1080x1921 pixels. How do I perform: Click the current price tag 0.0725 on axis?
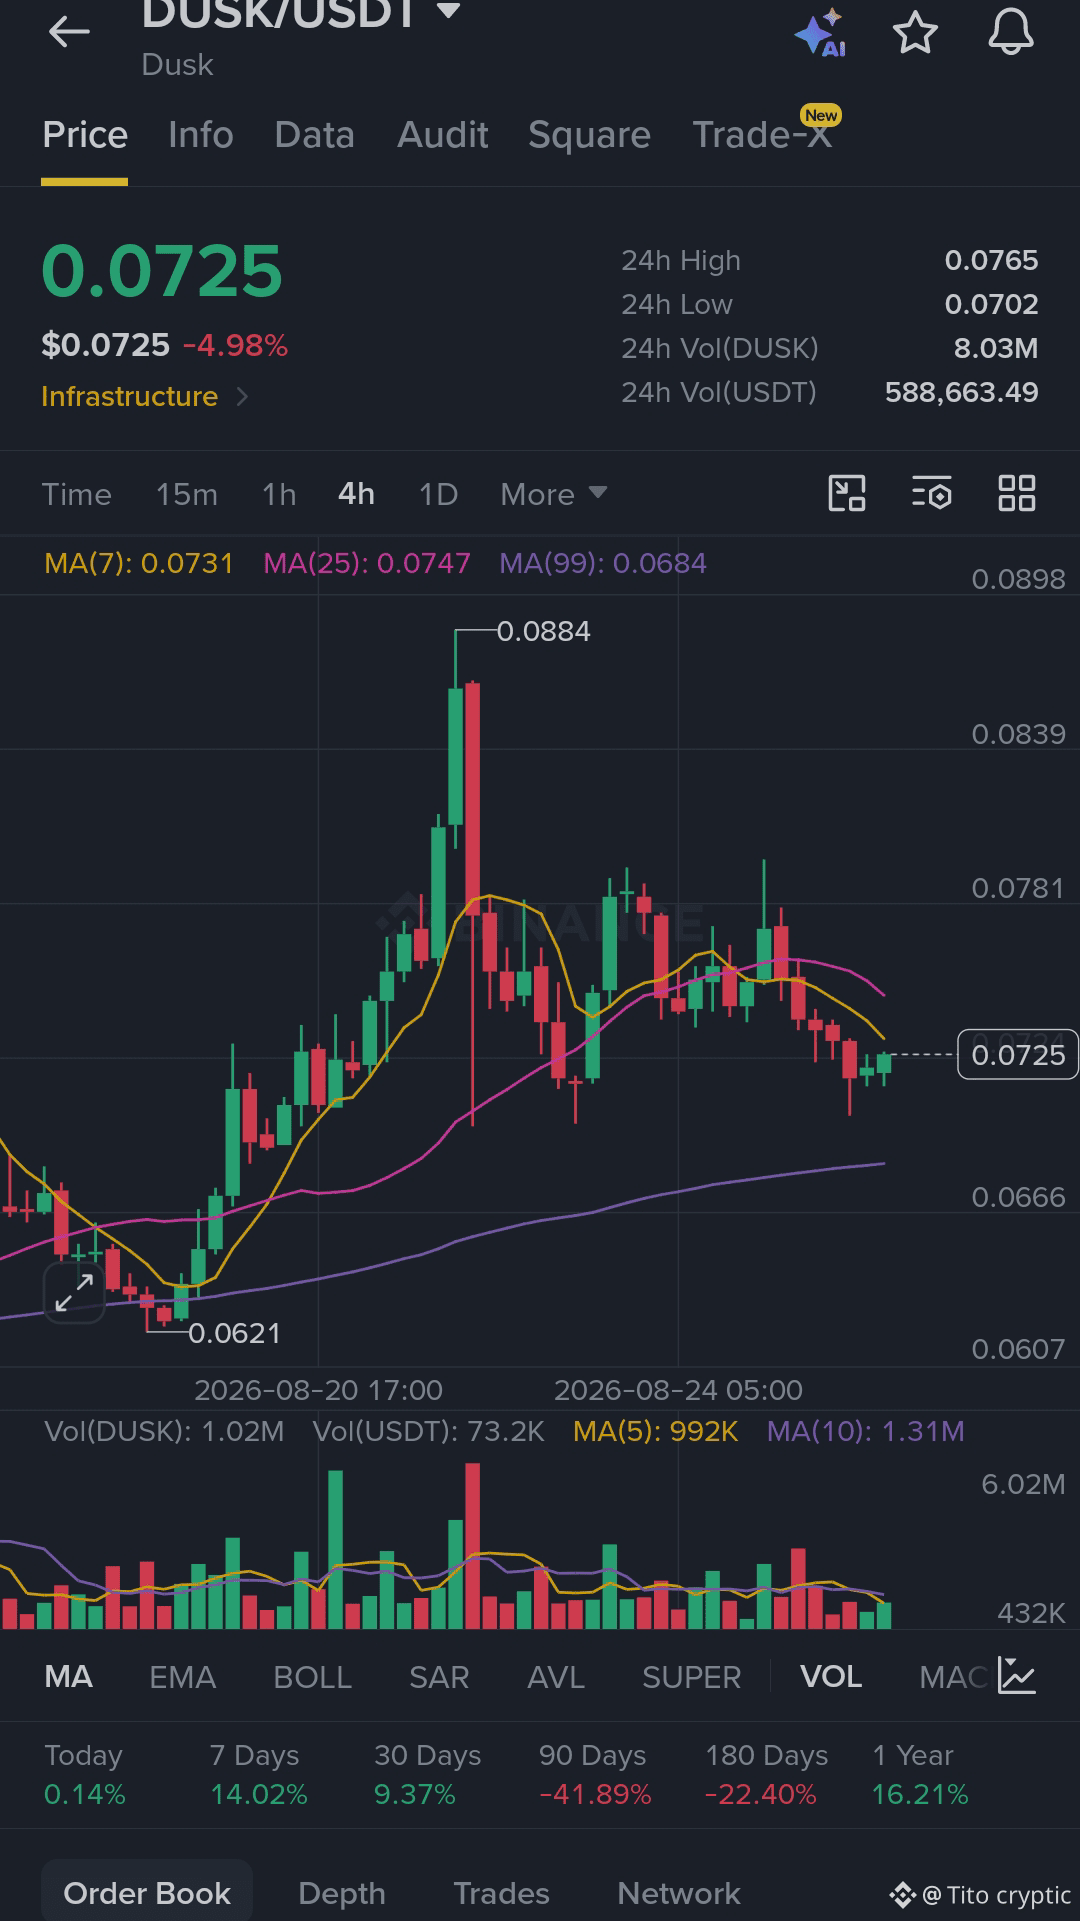click(1018, 1054)
